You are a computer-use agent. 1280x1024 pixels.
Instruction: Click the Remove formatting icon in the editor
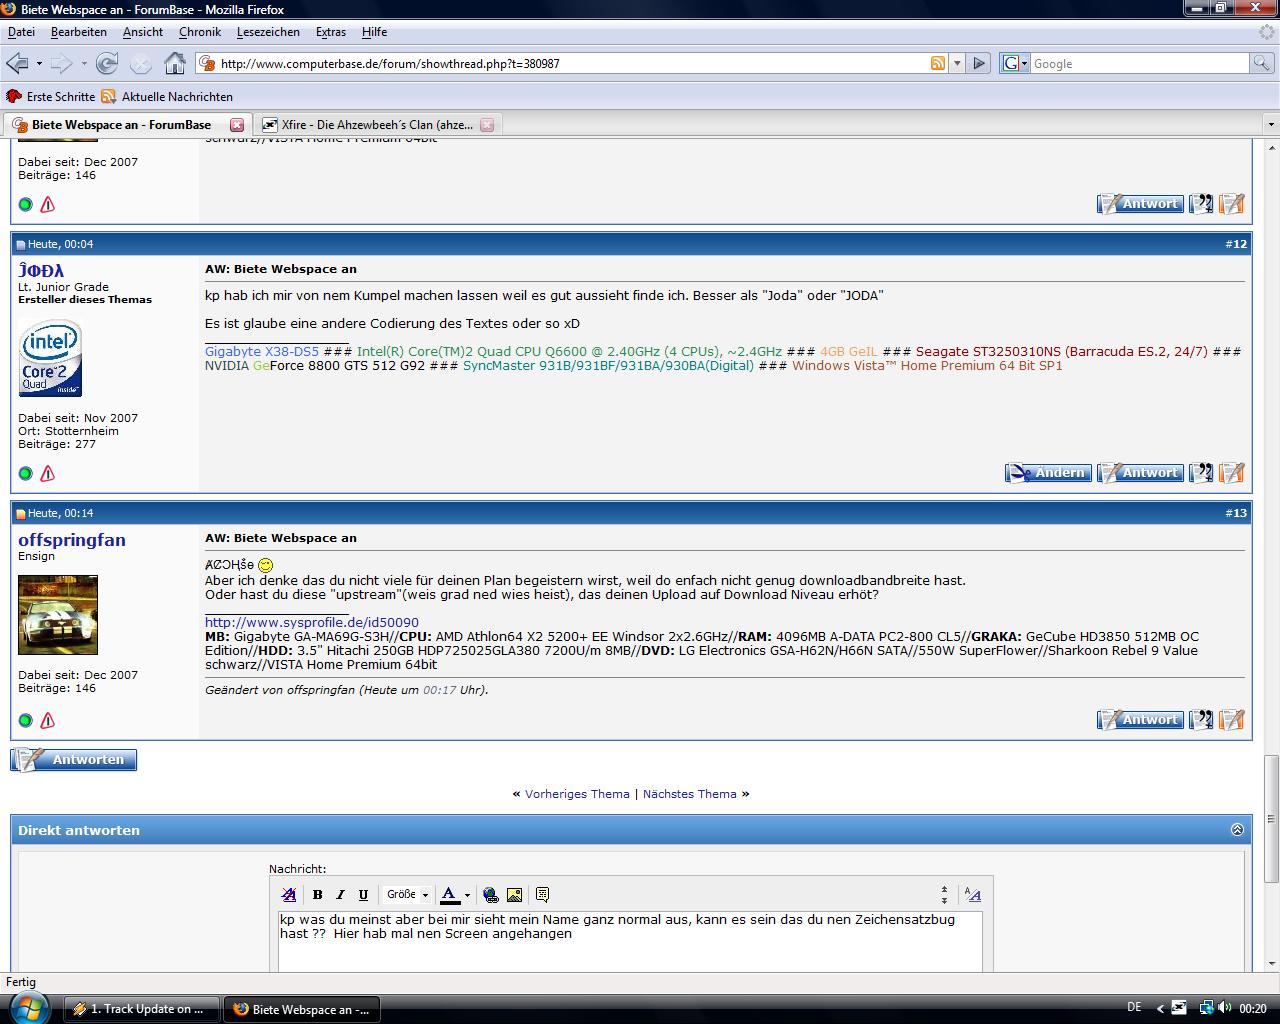point(289,895)
